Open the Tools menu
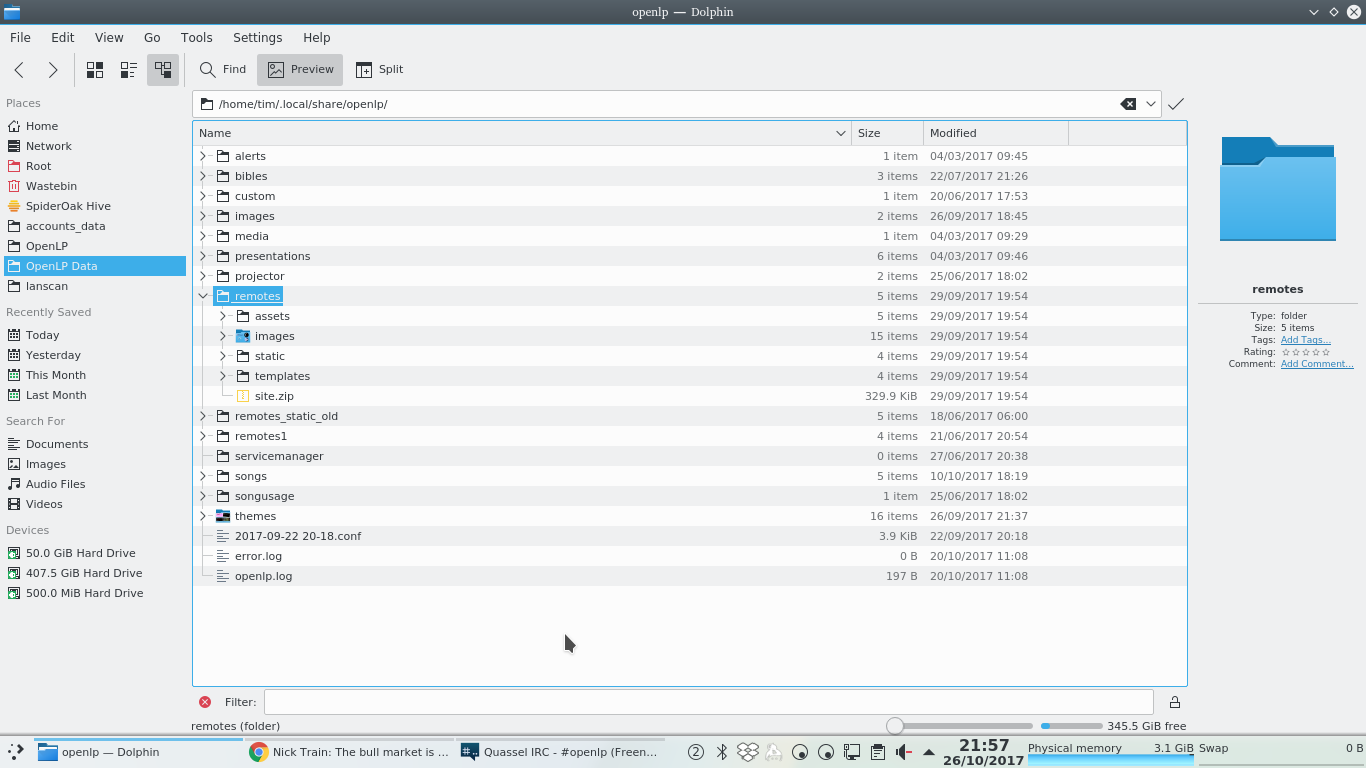Screen dimensions: 1366x768 196,37
